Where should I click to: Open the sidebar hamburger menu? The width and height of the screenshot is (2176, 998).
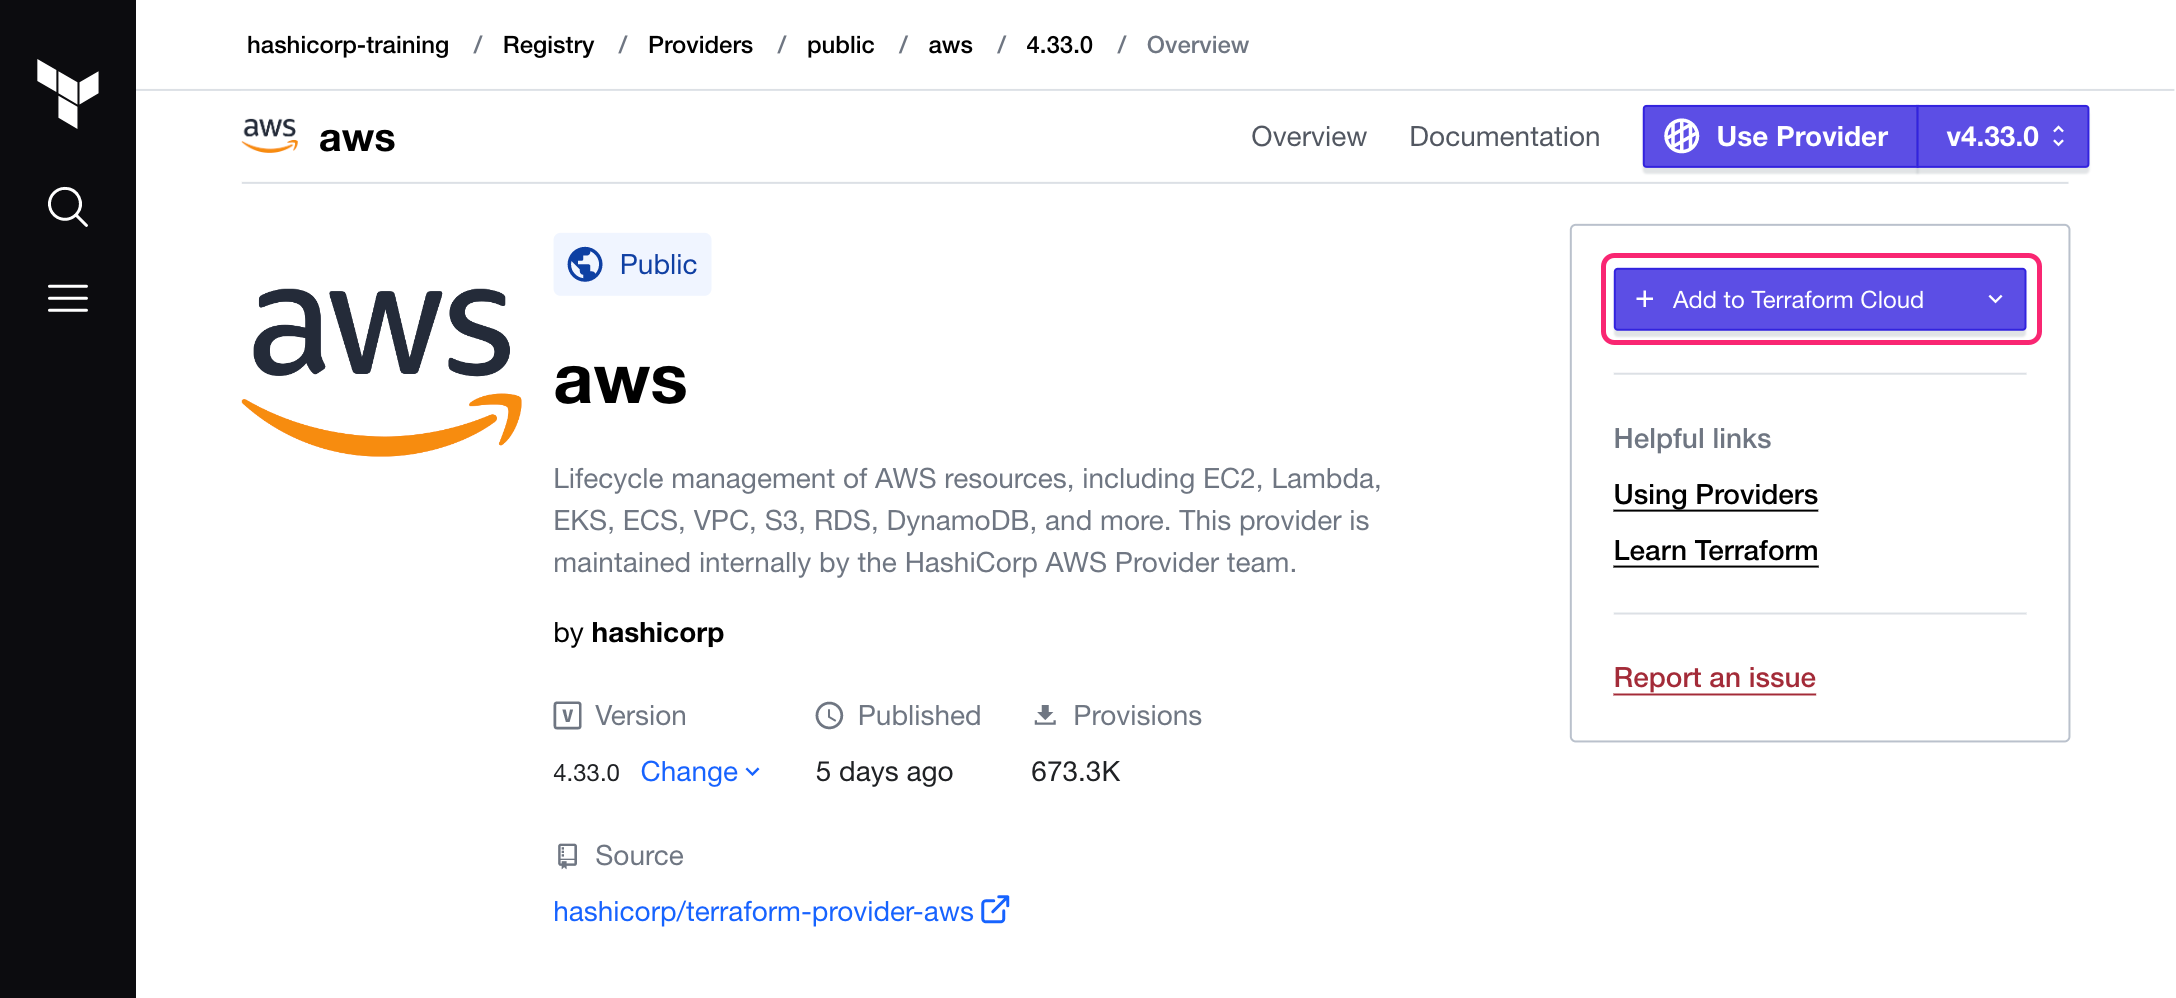click(x=68, y=297)
